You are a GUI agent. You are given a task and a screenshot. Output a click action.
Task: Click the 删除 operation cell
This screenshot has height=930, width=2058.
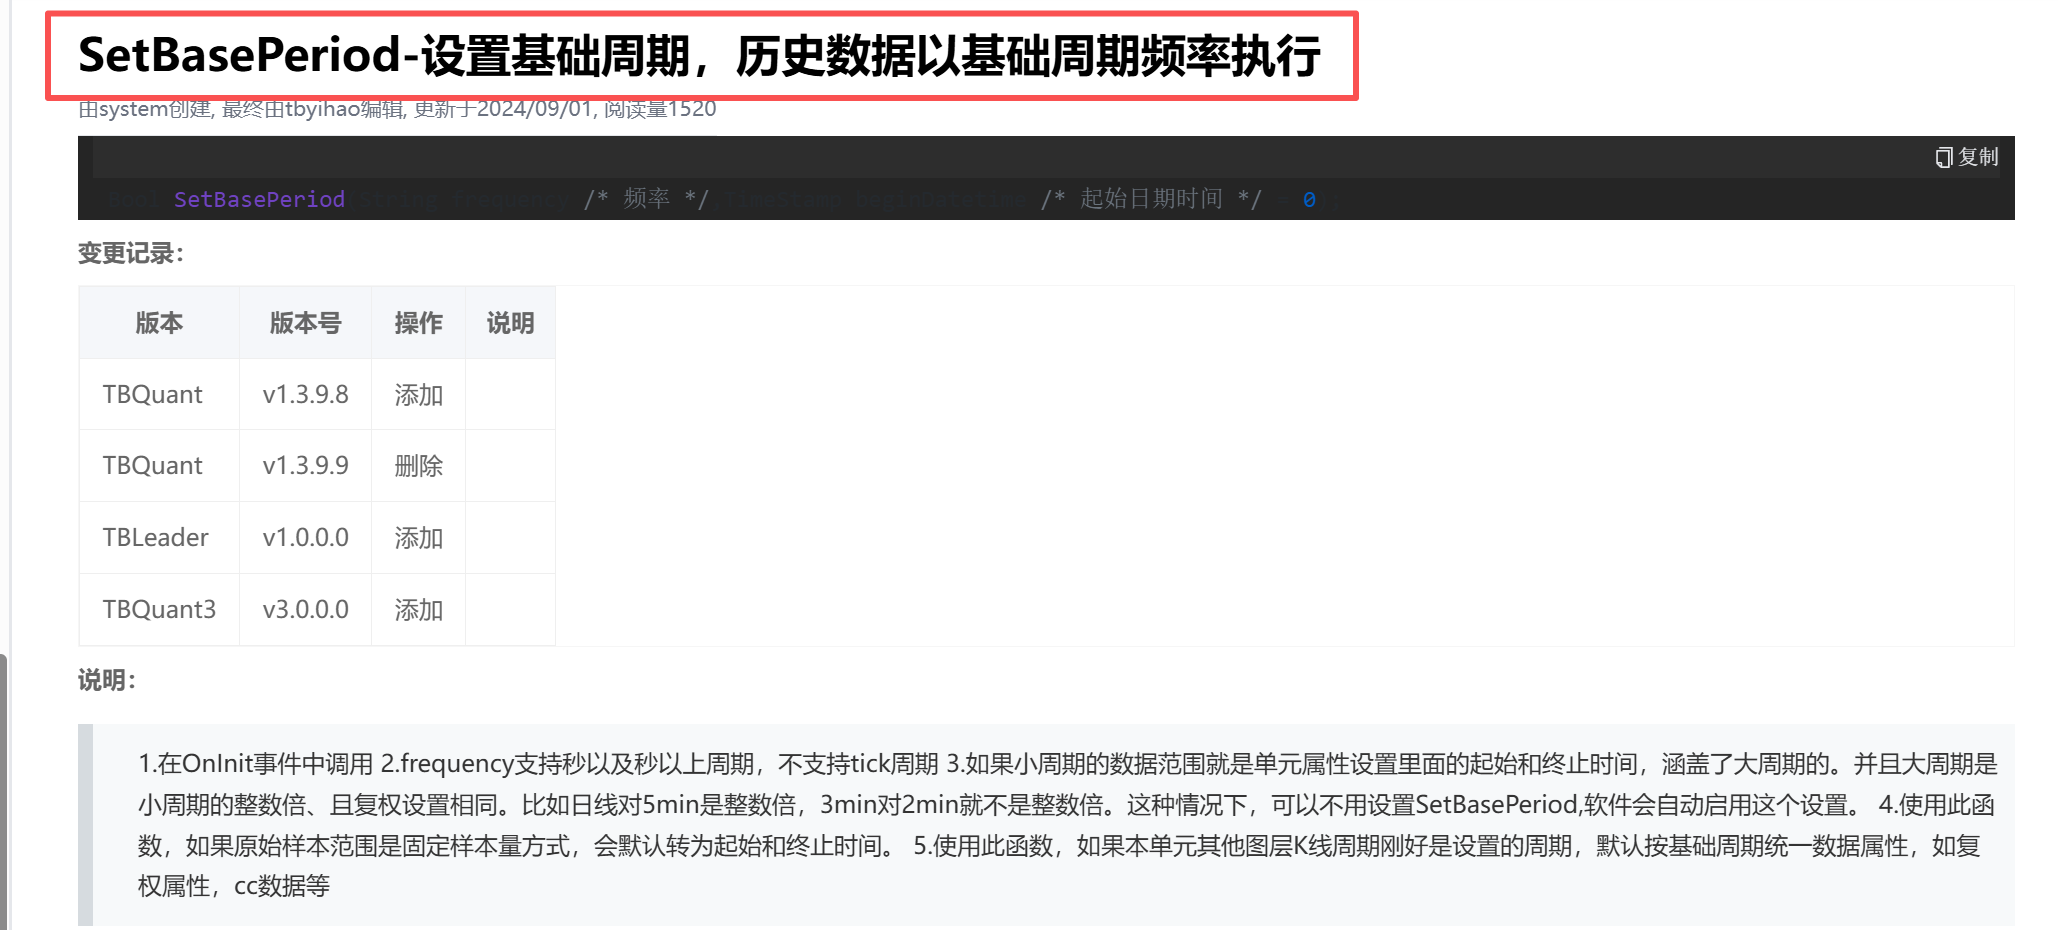coord(418,466)
